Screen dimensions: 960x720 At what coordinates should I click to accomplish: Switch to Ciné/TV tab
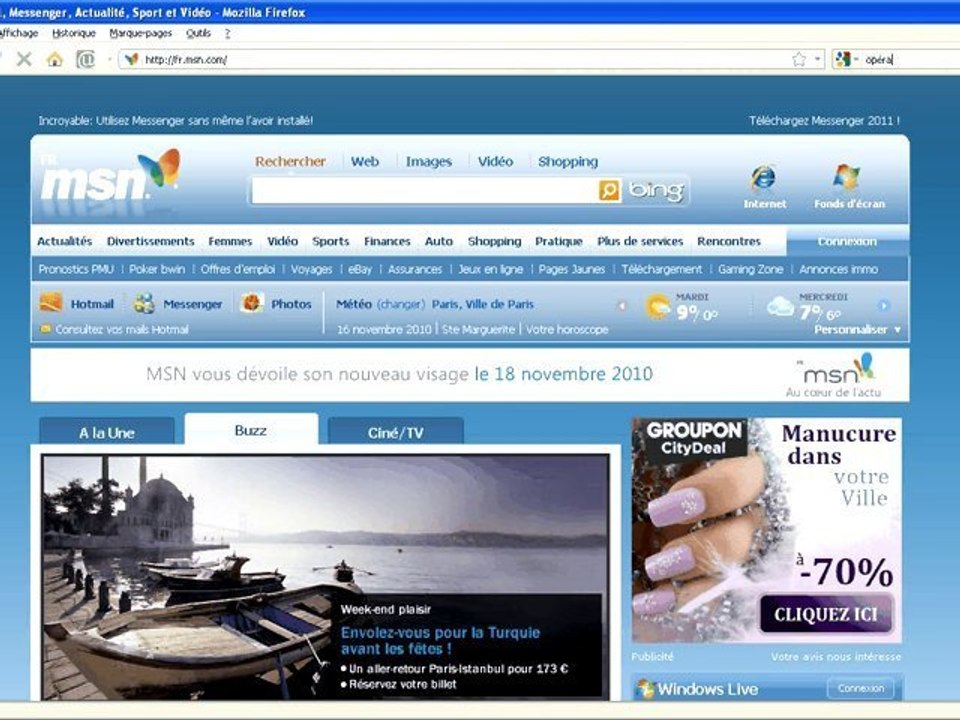tap(396, 433)
